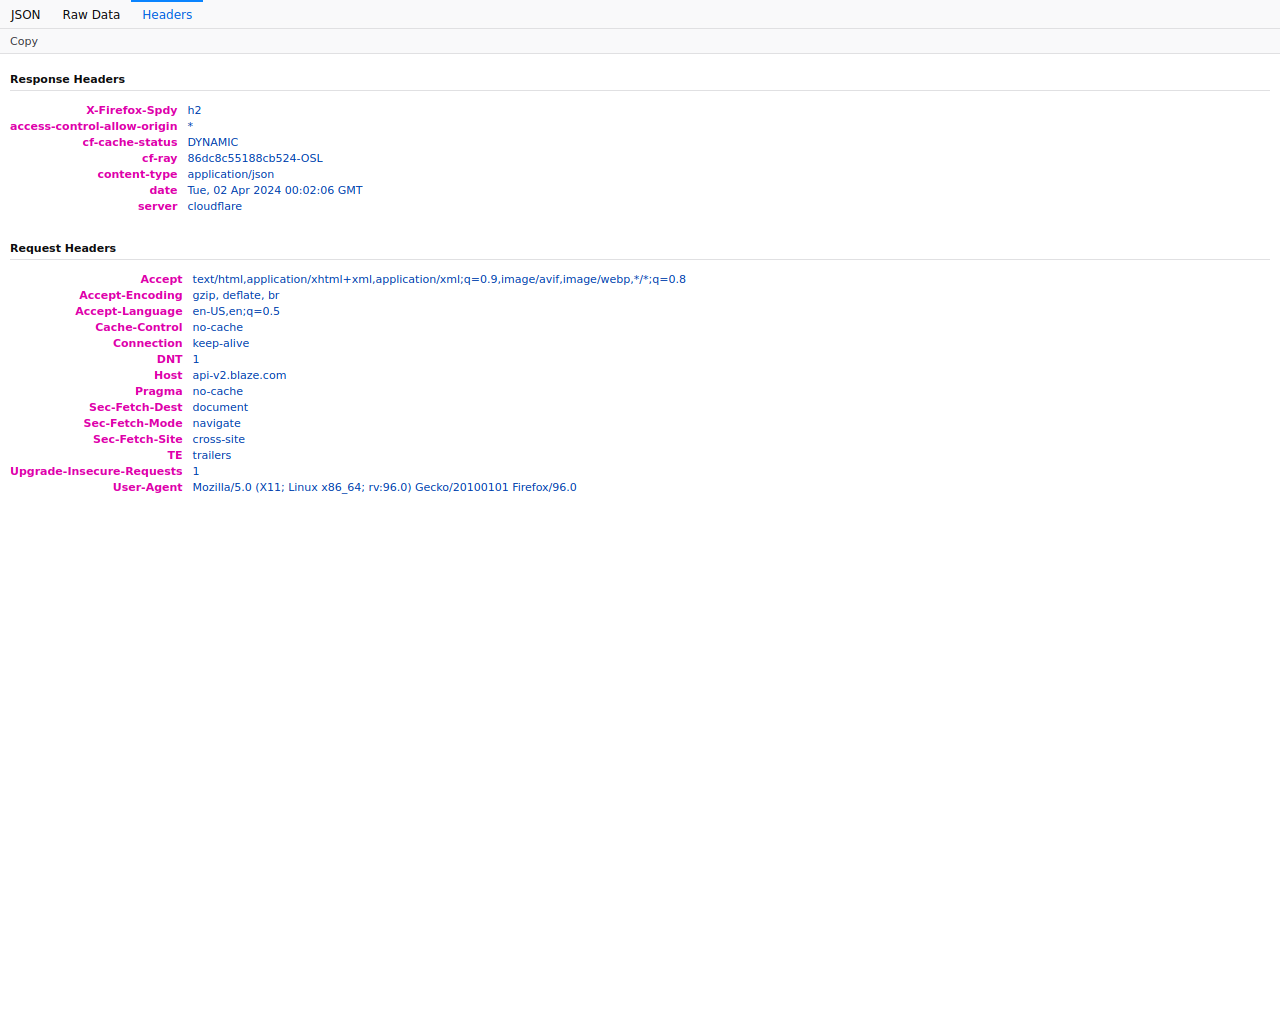Select the X-Firefox-Spdy header name
The width and height of the screenshot is (1280, 1024).
(131, 110)
